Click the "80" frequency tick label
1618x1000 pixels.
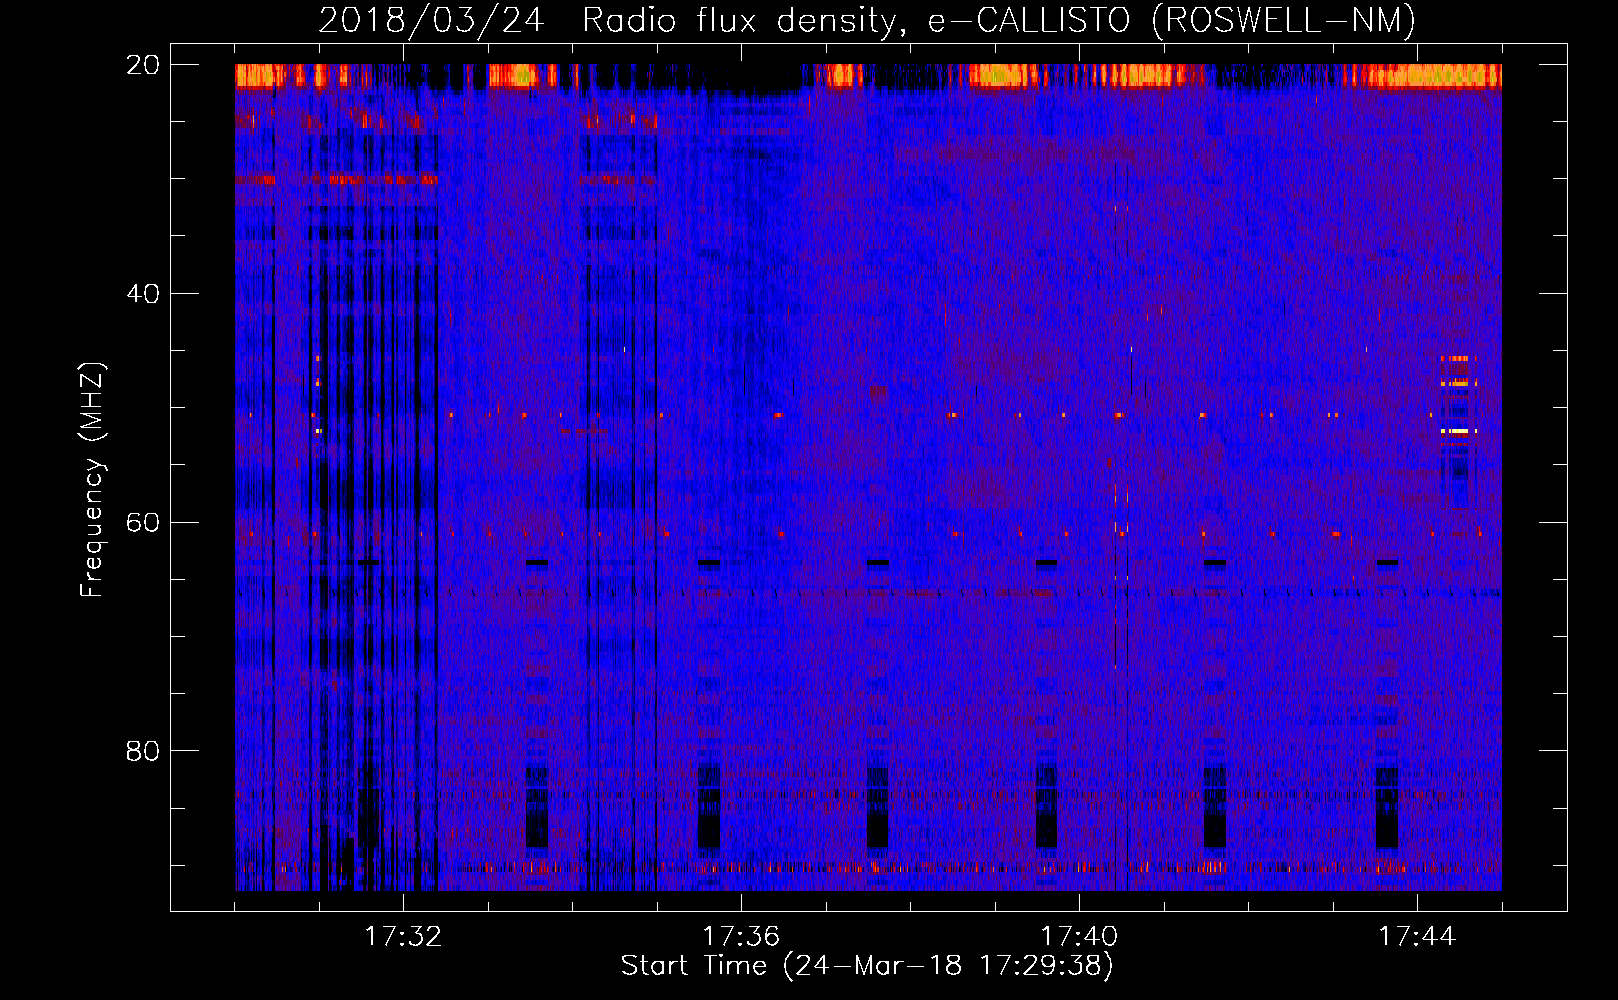coord(143,751)
